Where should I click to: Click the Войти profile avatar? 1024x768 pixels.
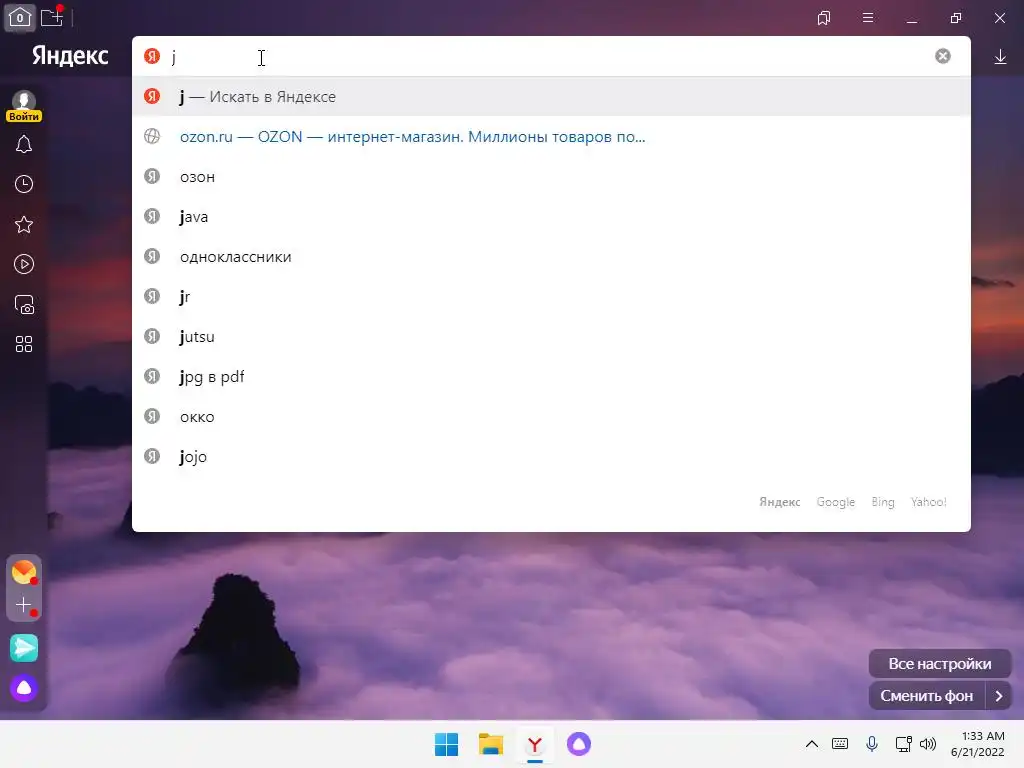point(24,106)
